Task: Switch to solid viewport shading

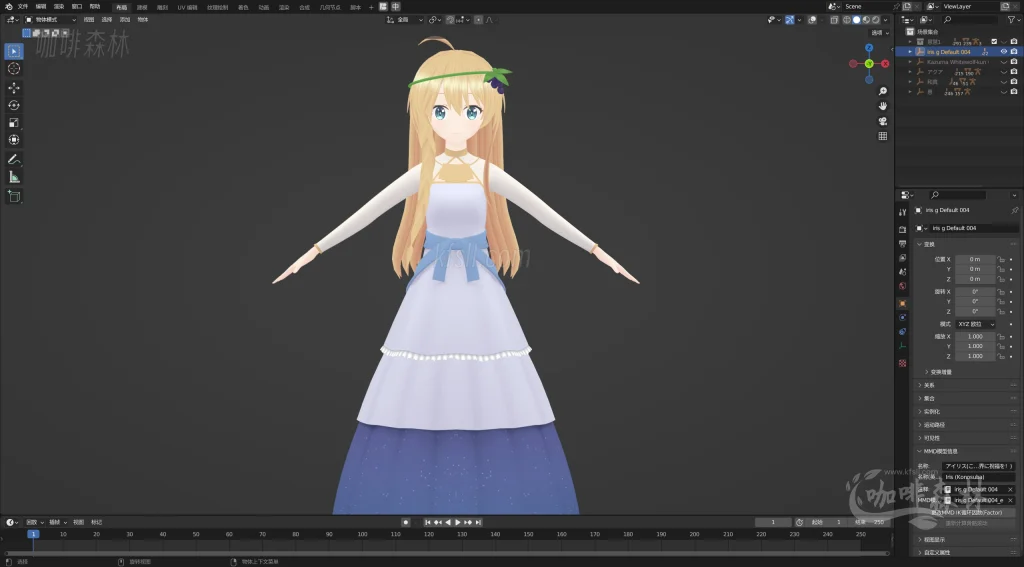Action: (x=857, y=20)
